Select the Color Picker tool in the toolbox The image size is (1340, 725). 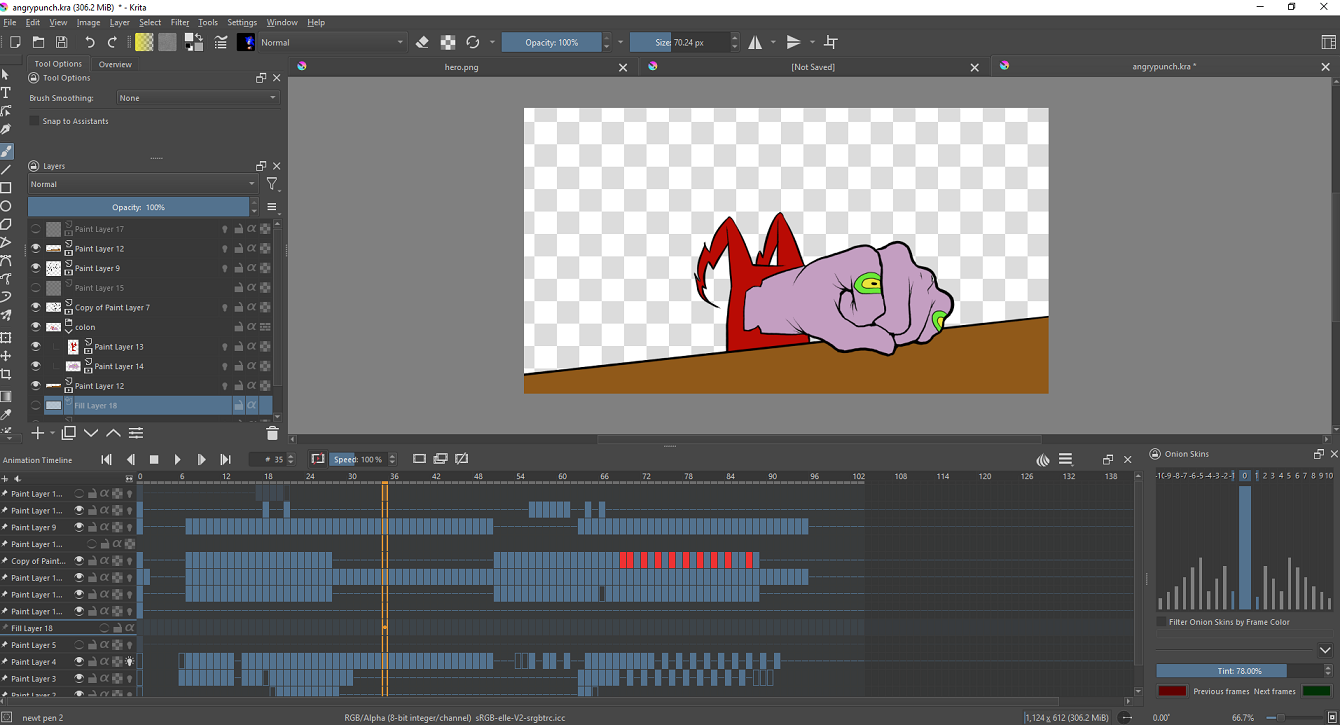tap(6, 414)
